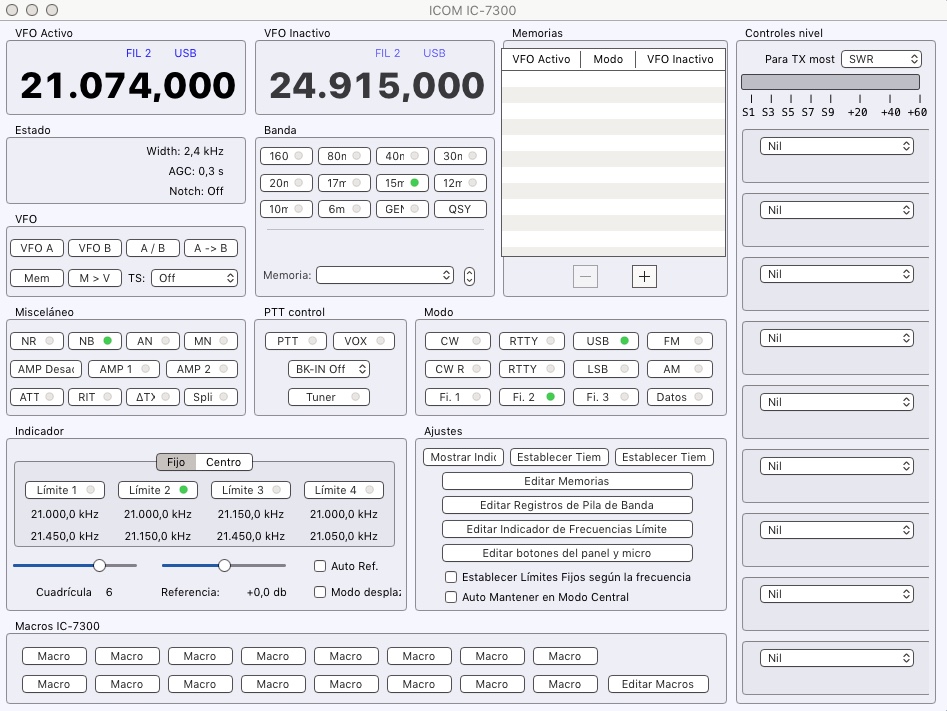The height and width of the screenshot is (711, 947).
Task: Open the second Nil level control dropdown
Action: 836,210
